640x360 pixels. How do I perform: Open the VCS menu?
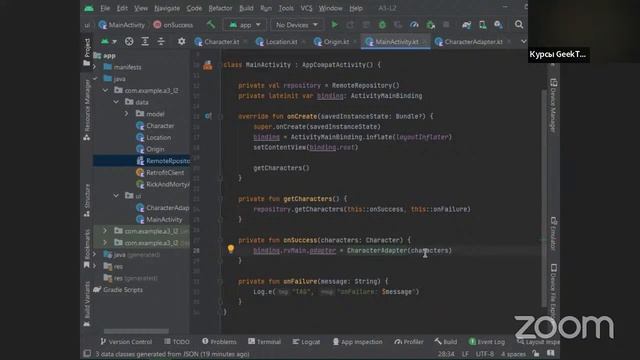pos(307,8)
